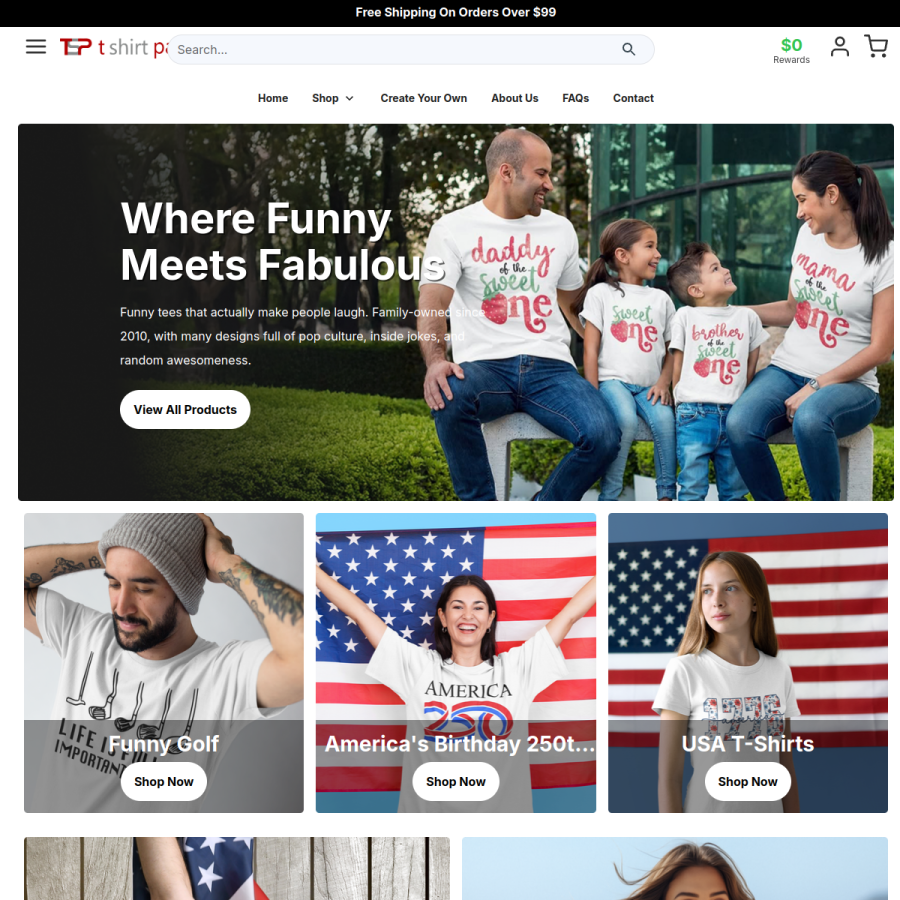Click Shop Now under America's Birthday

456,781
